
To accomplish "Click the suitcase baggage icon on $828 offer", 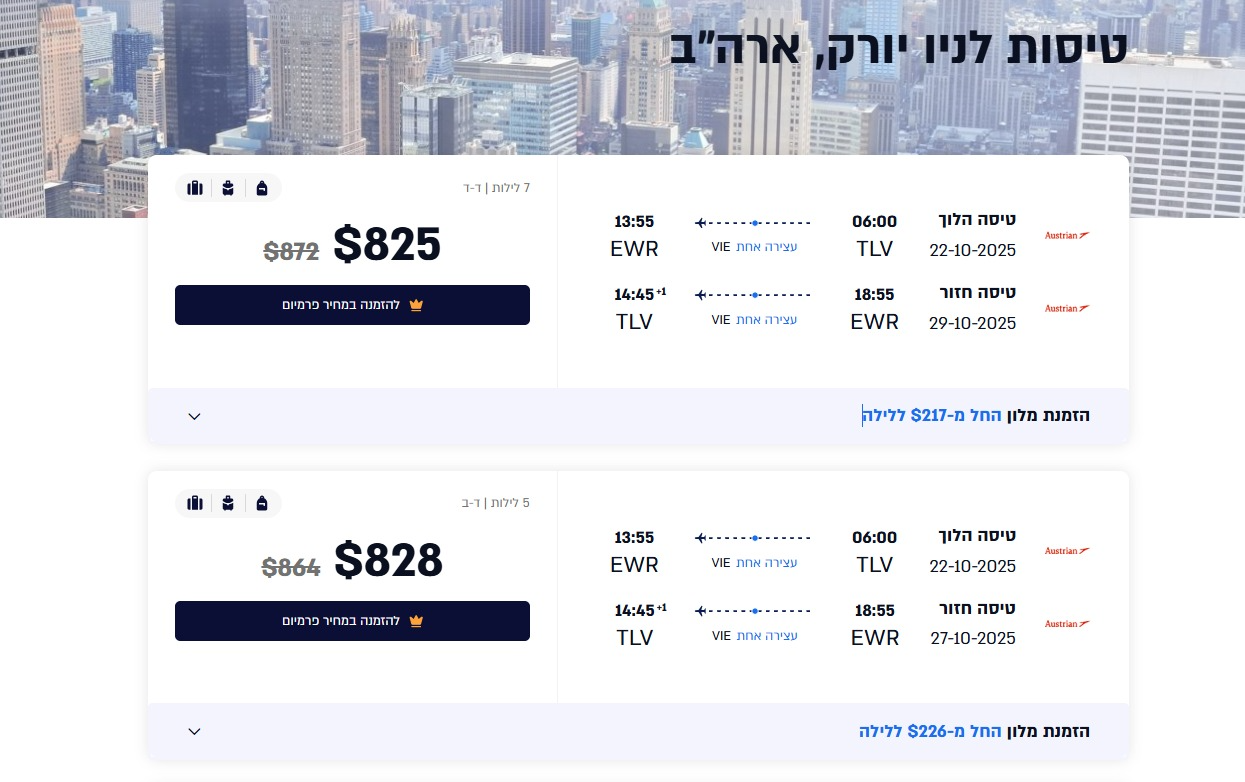I will pyautogui.click(x=195, y=503).
